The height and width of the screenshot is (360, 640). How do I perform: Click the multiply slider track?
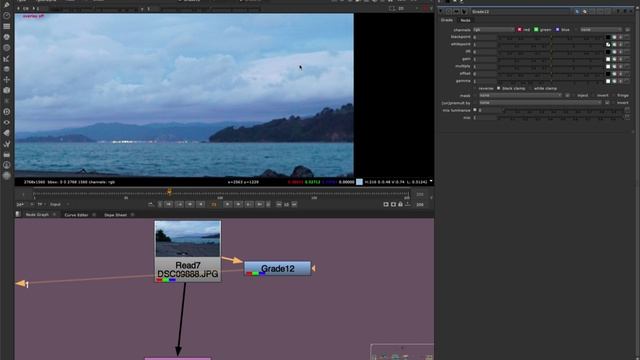pyautogui.click(x=551, y=67)
